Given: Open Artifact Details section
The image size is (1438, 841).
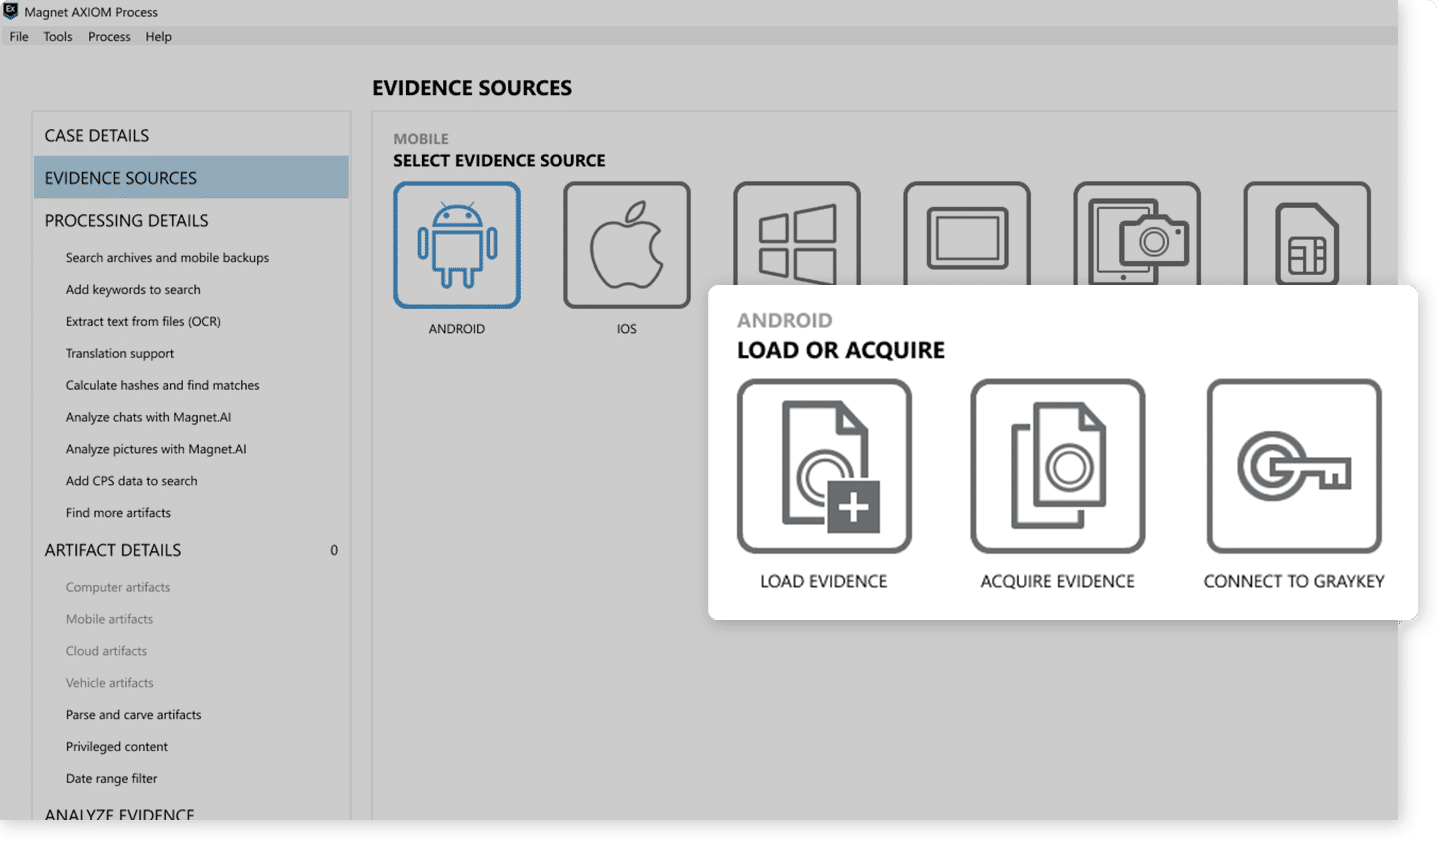Looking at the screenshot, I should pyautogui.click(x=113, y=550).
